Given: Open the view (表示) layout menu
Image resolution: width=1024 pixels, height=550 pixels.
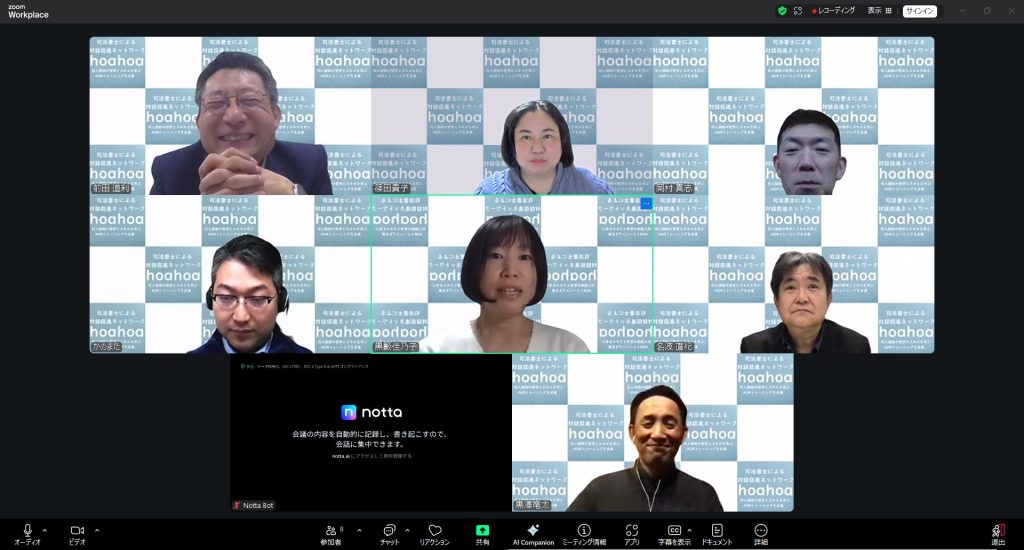Looking at the screenshot, I should pos(879,11).
